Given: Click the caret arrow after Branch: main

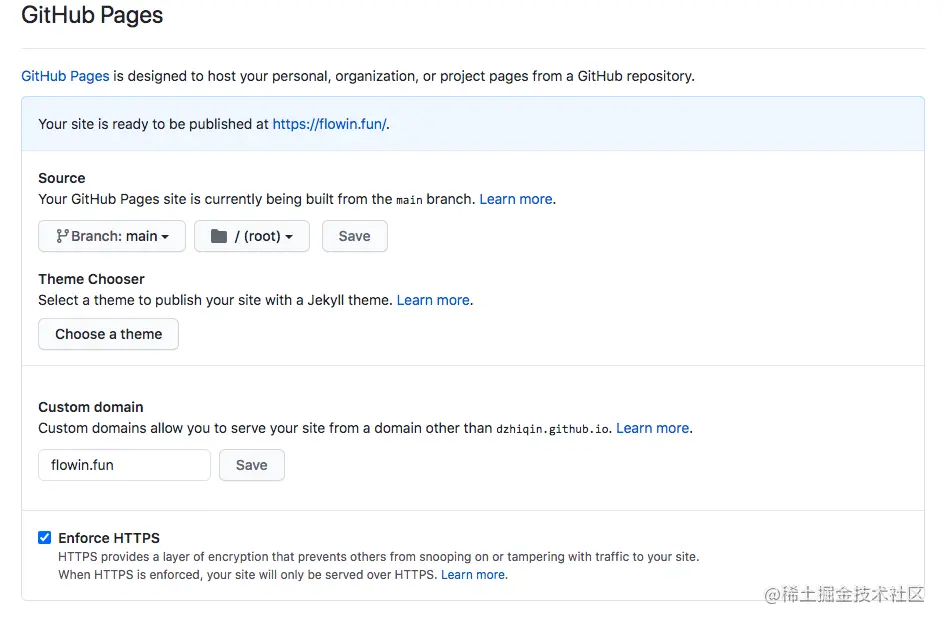Looking at the screenshot, I should tap(165, 237).
